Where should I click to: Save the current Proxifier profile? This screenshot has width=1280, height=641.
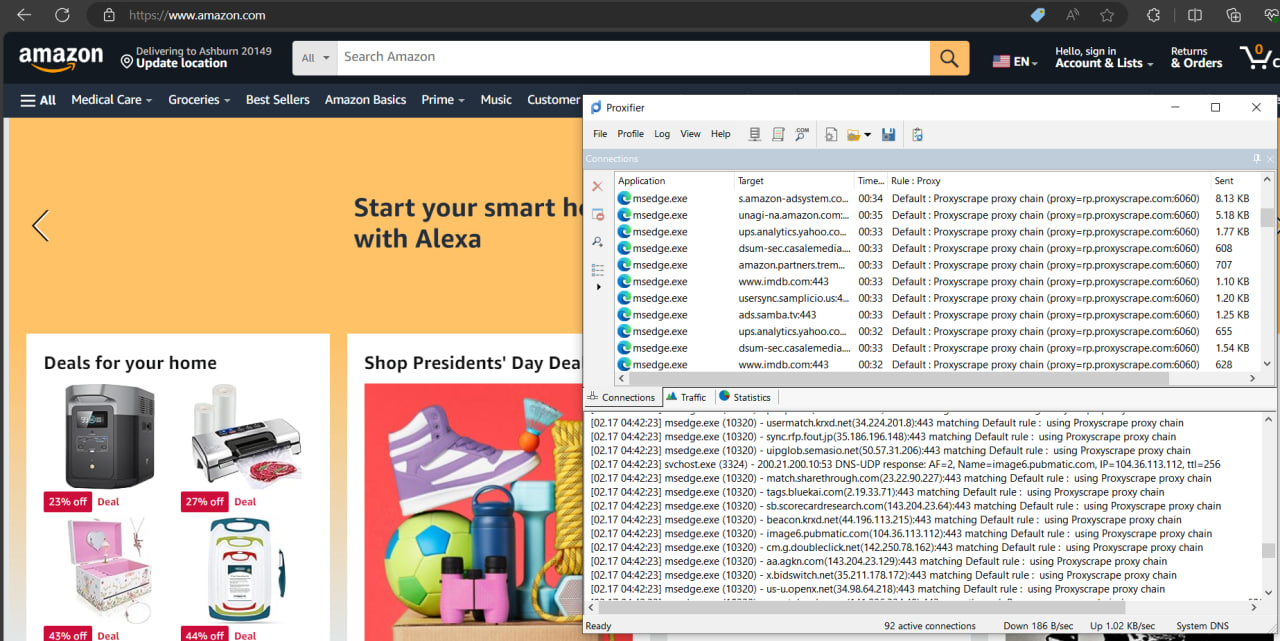[x=889, y=133]
